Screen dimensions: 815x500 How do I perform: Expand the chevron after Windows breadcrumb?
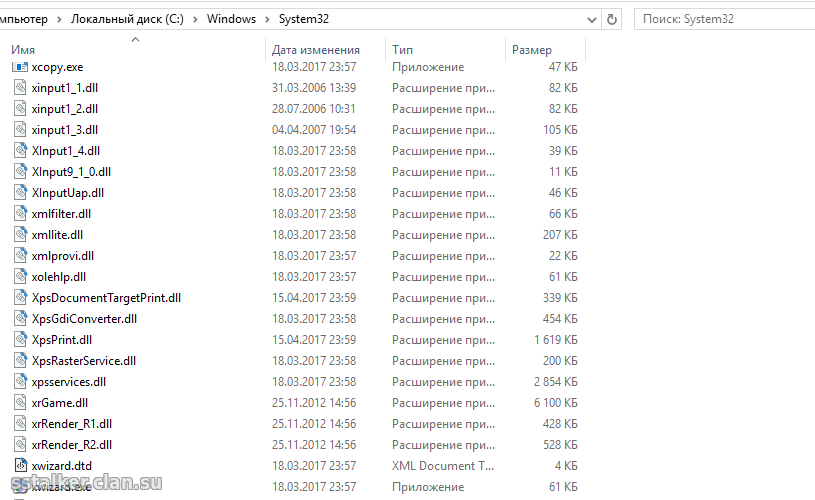point(267,19)
